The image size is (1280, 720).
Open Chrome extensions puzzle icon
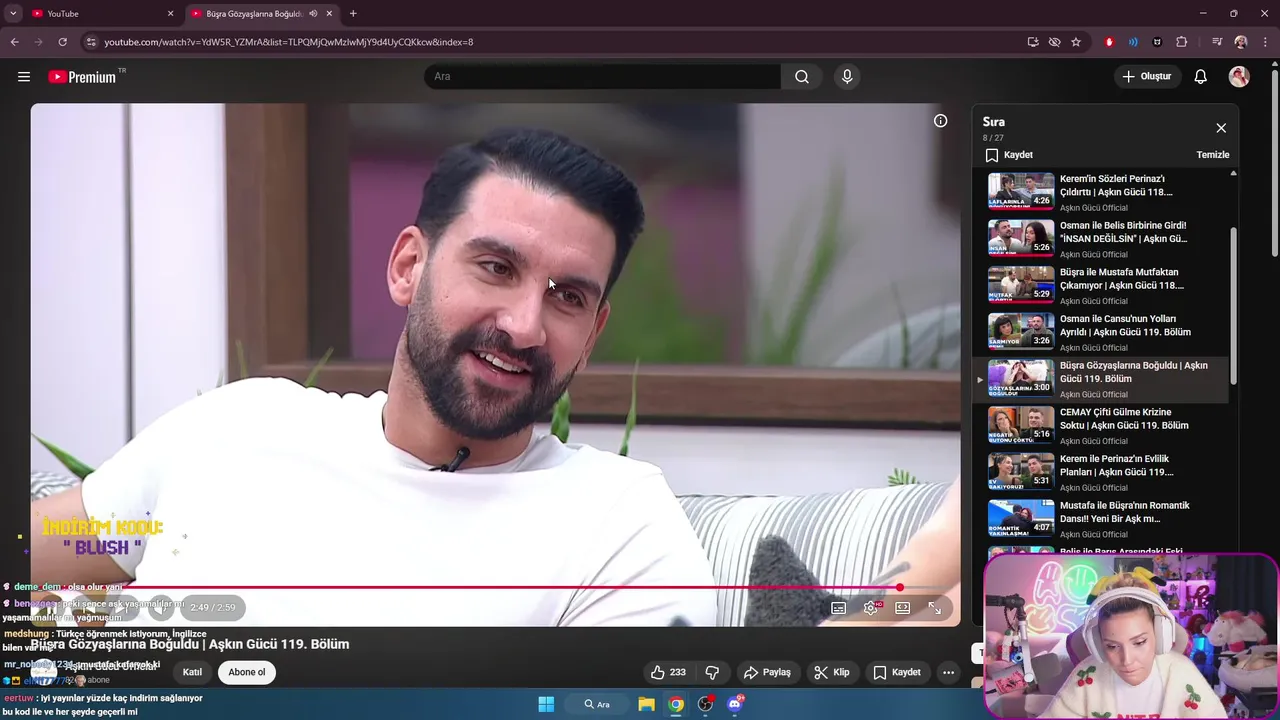tap(1182, 42)
